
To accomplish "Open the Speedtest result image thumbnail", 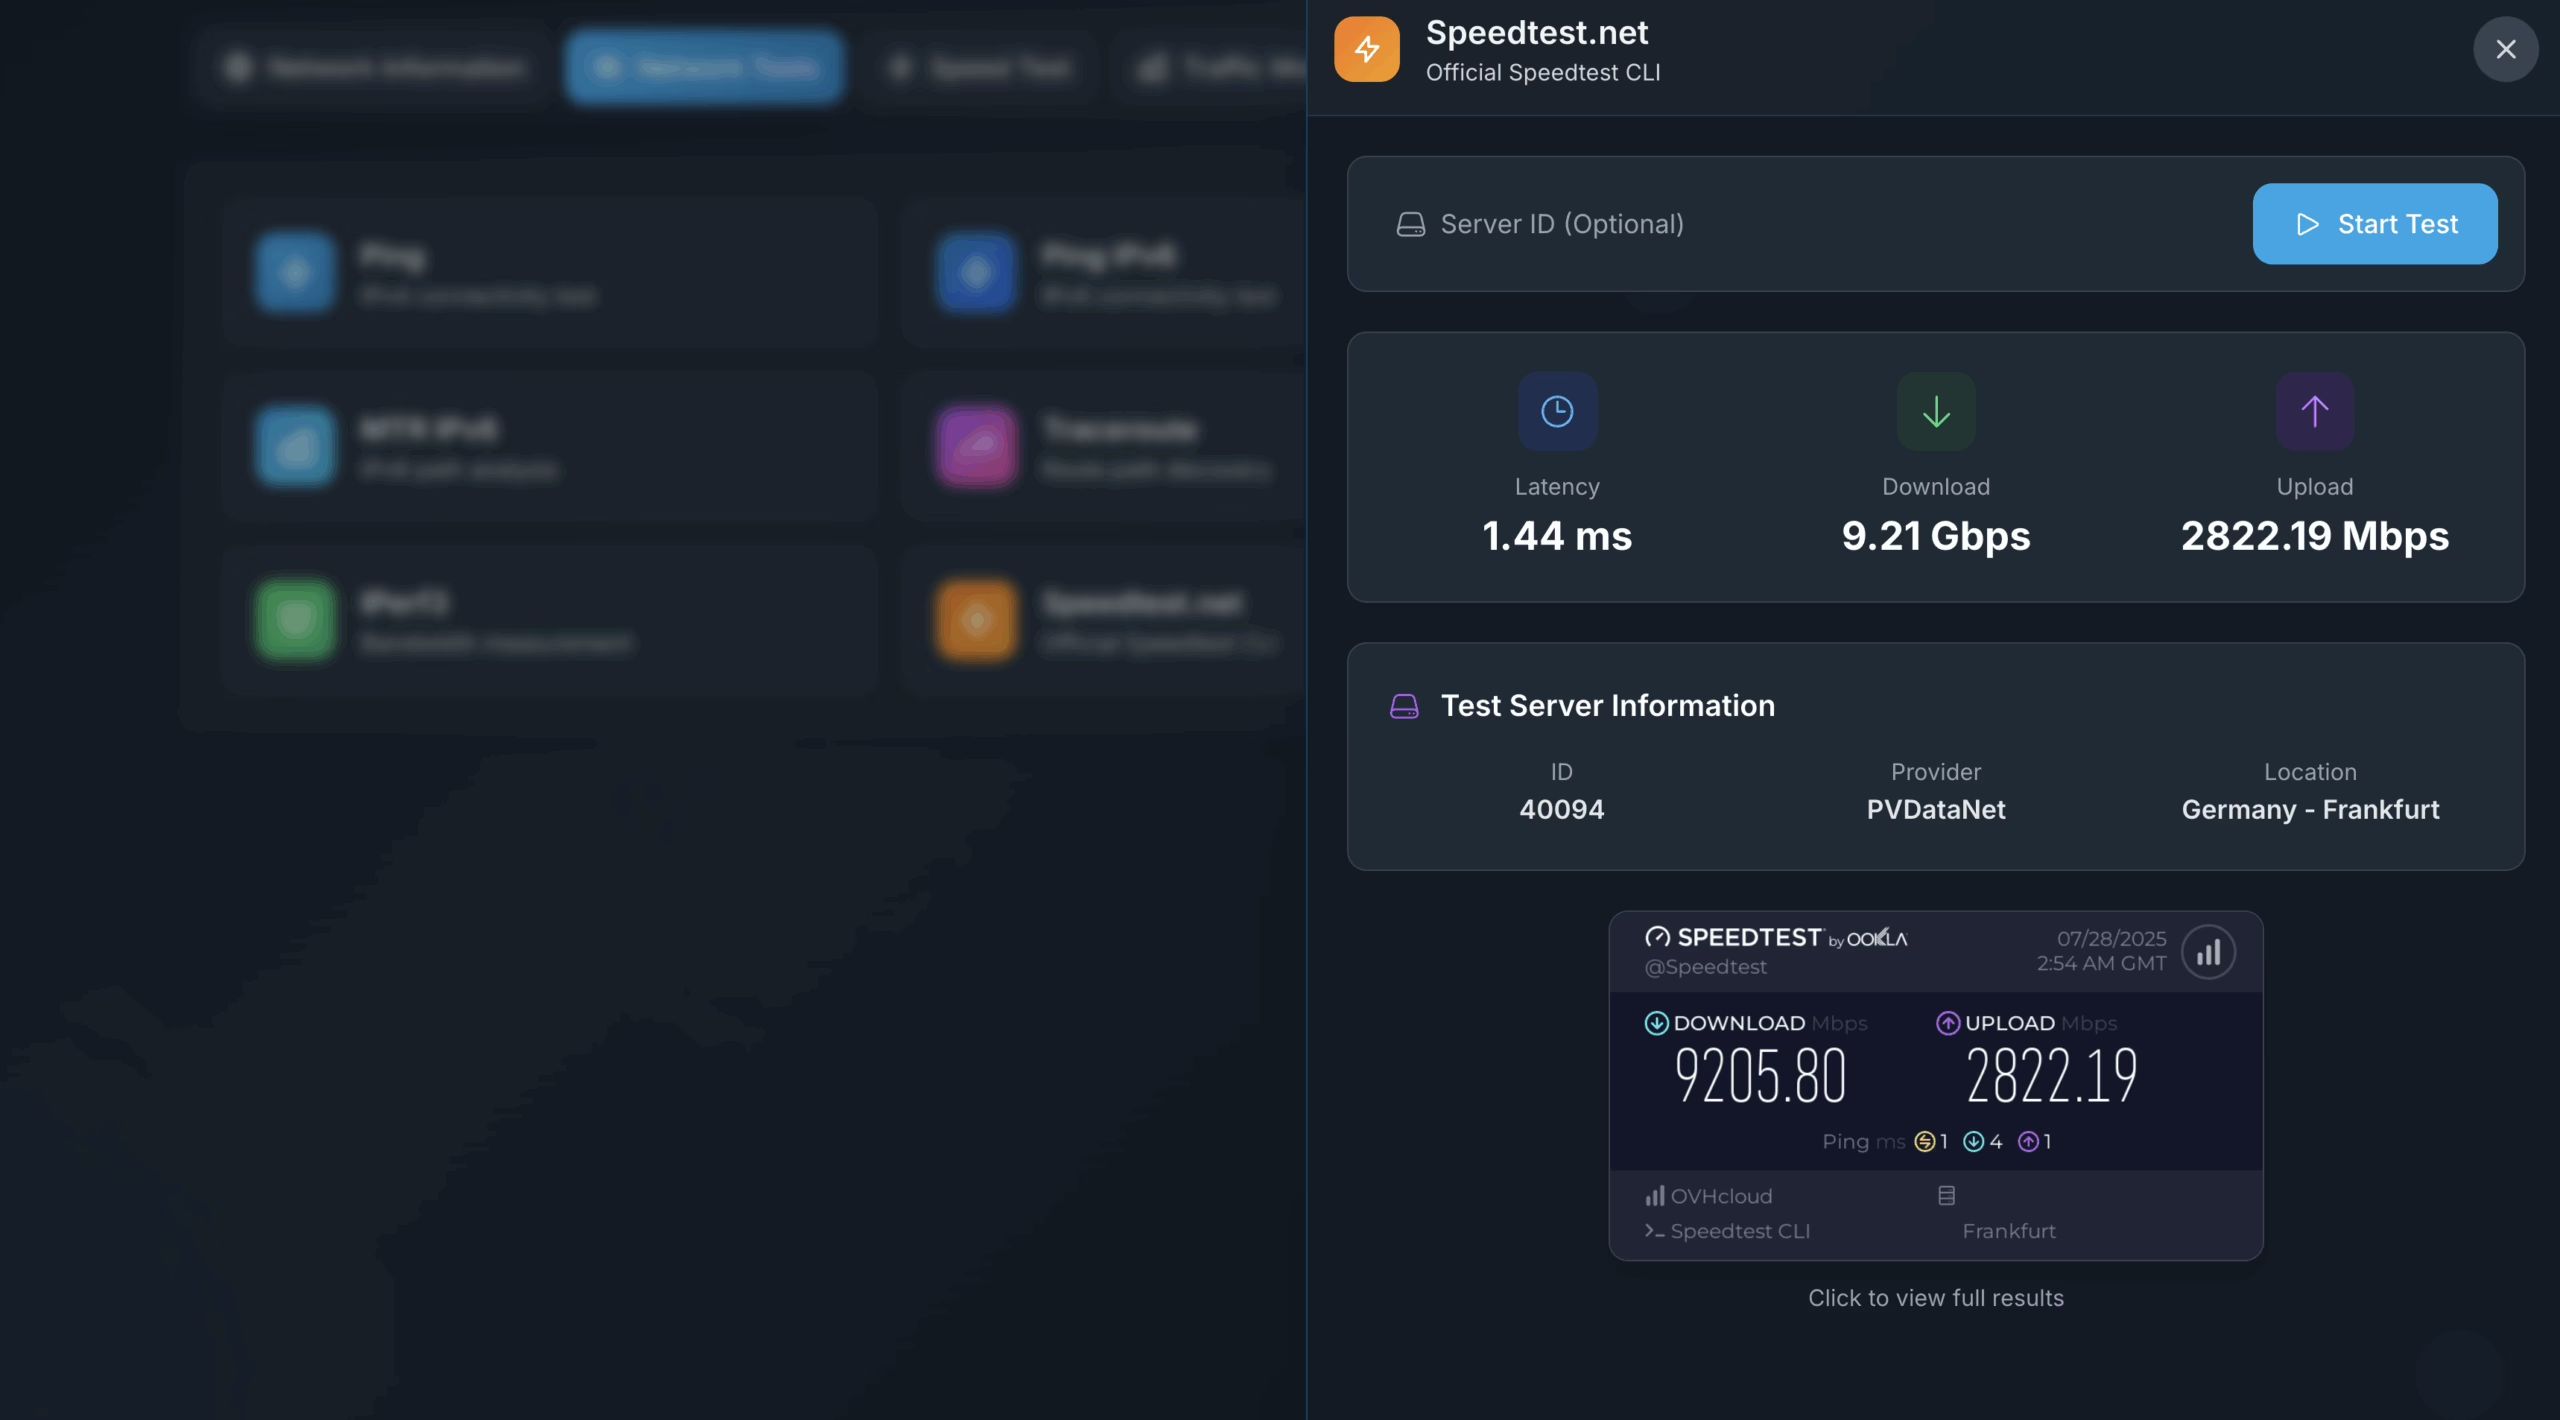I will click(x=1935, y=1085).
